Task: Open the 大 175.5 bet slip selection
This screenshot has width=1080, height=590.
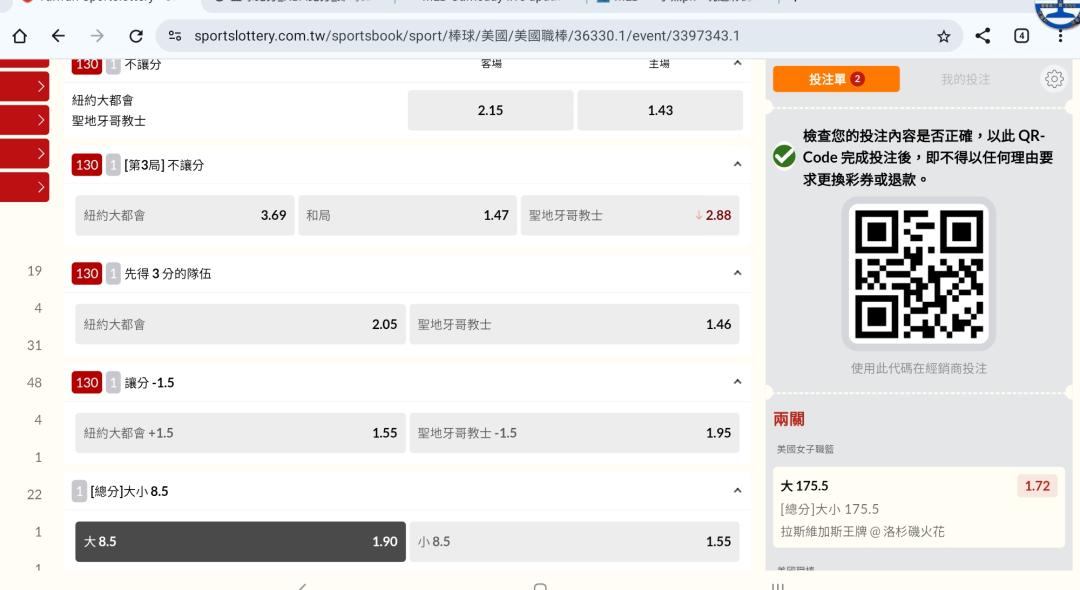Action: (x=919, y=507)
